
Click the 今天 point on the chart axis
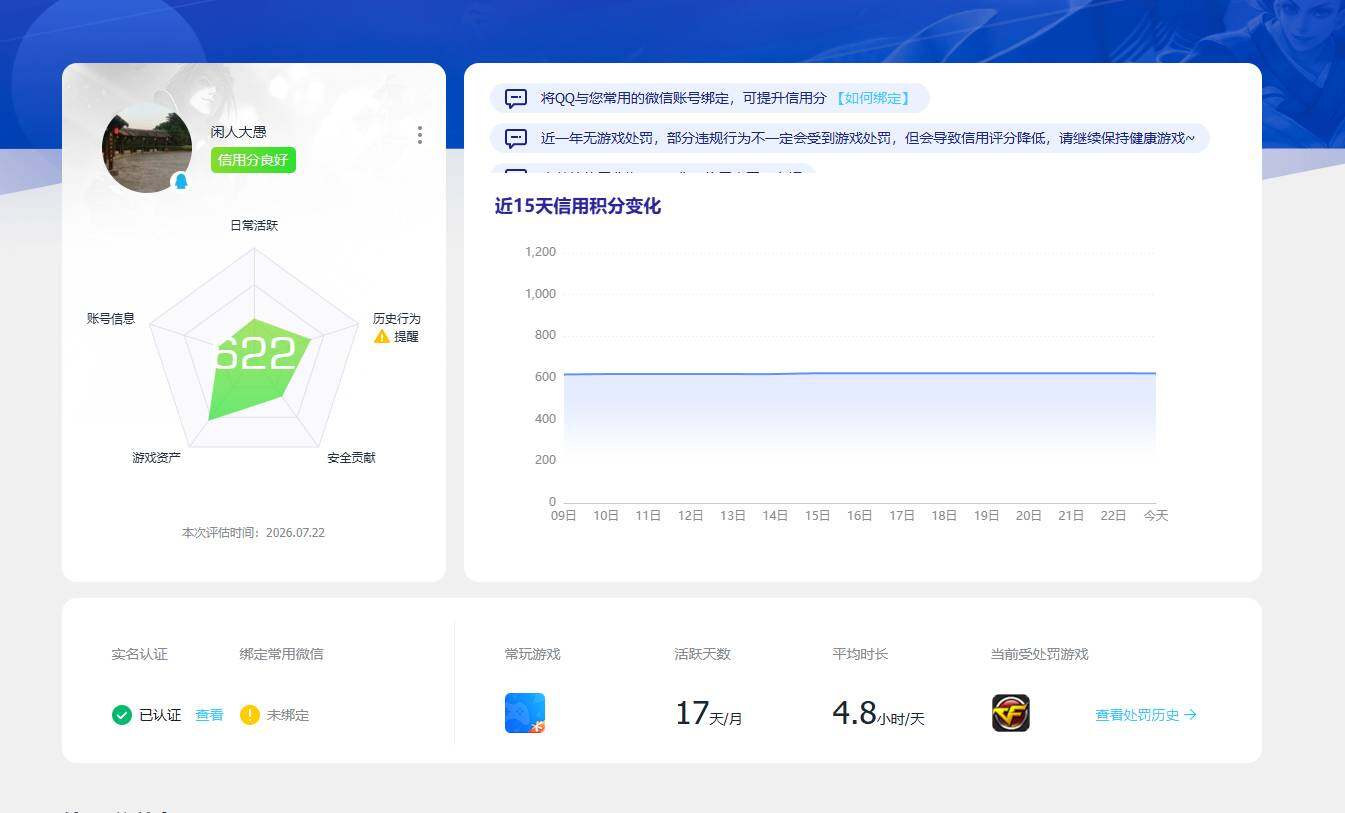pos(1156,516)
